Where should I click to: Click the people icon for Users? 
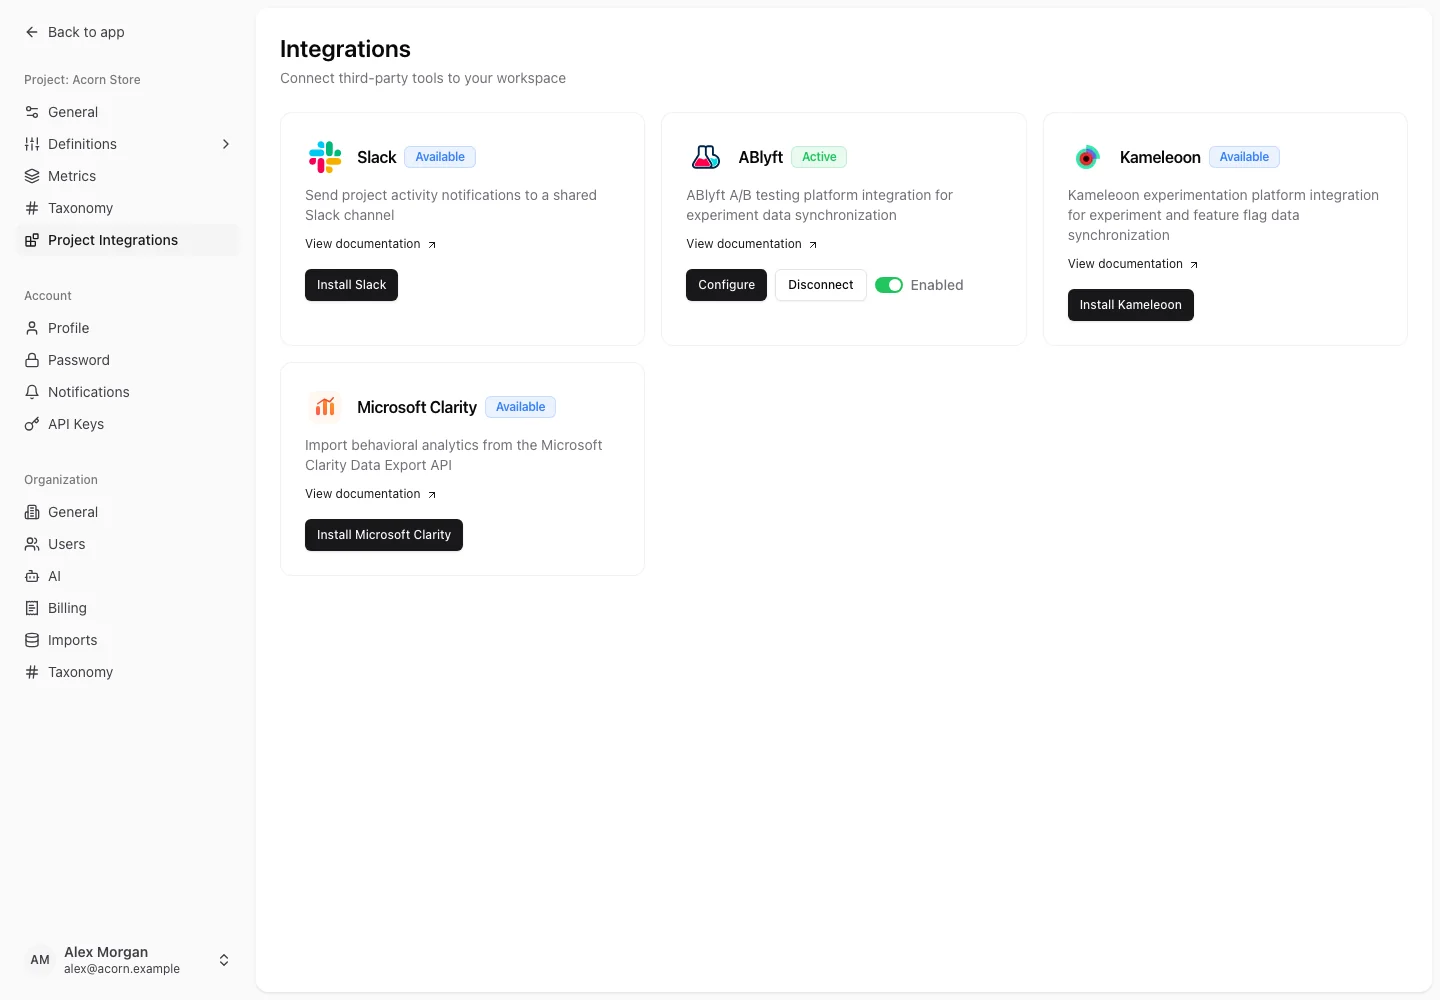pyautogui.click(x=32, y=544)
